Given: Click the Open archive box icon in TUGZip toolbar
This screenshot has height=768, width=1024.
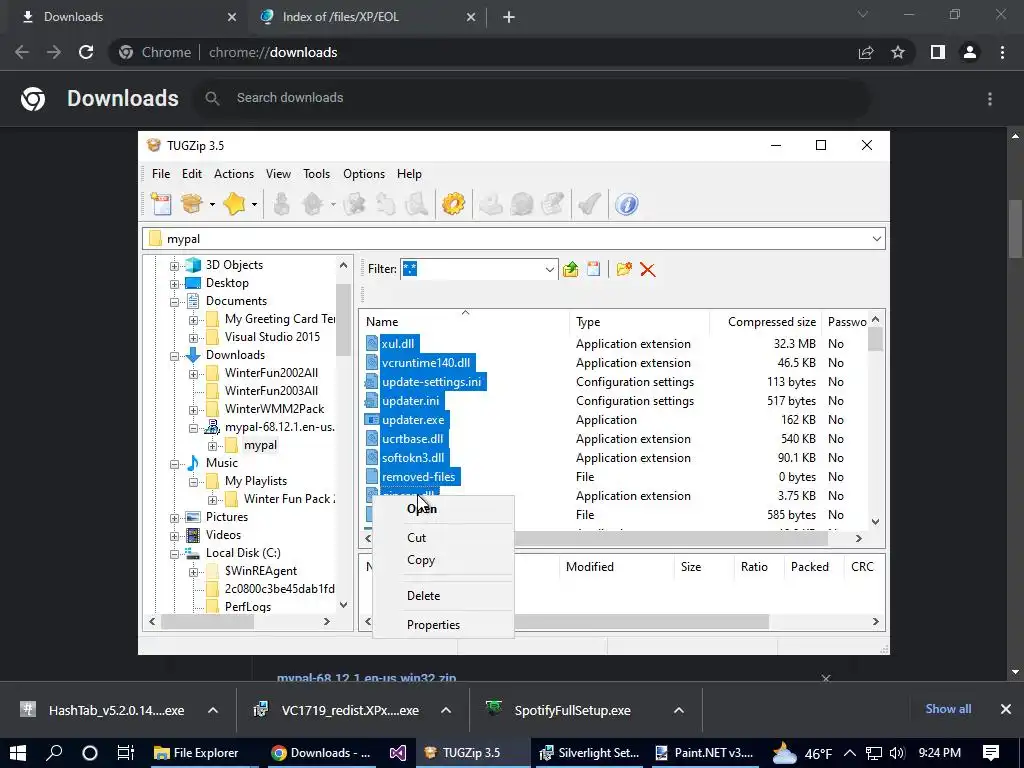Looking at the screenshot, I should click(x=192, y=204).
